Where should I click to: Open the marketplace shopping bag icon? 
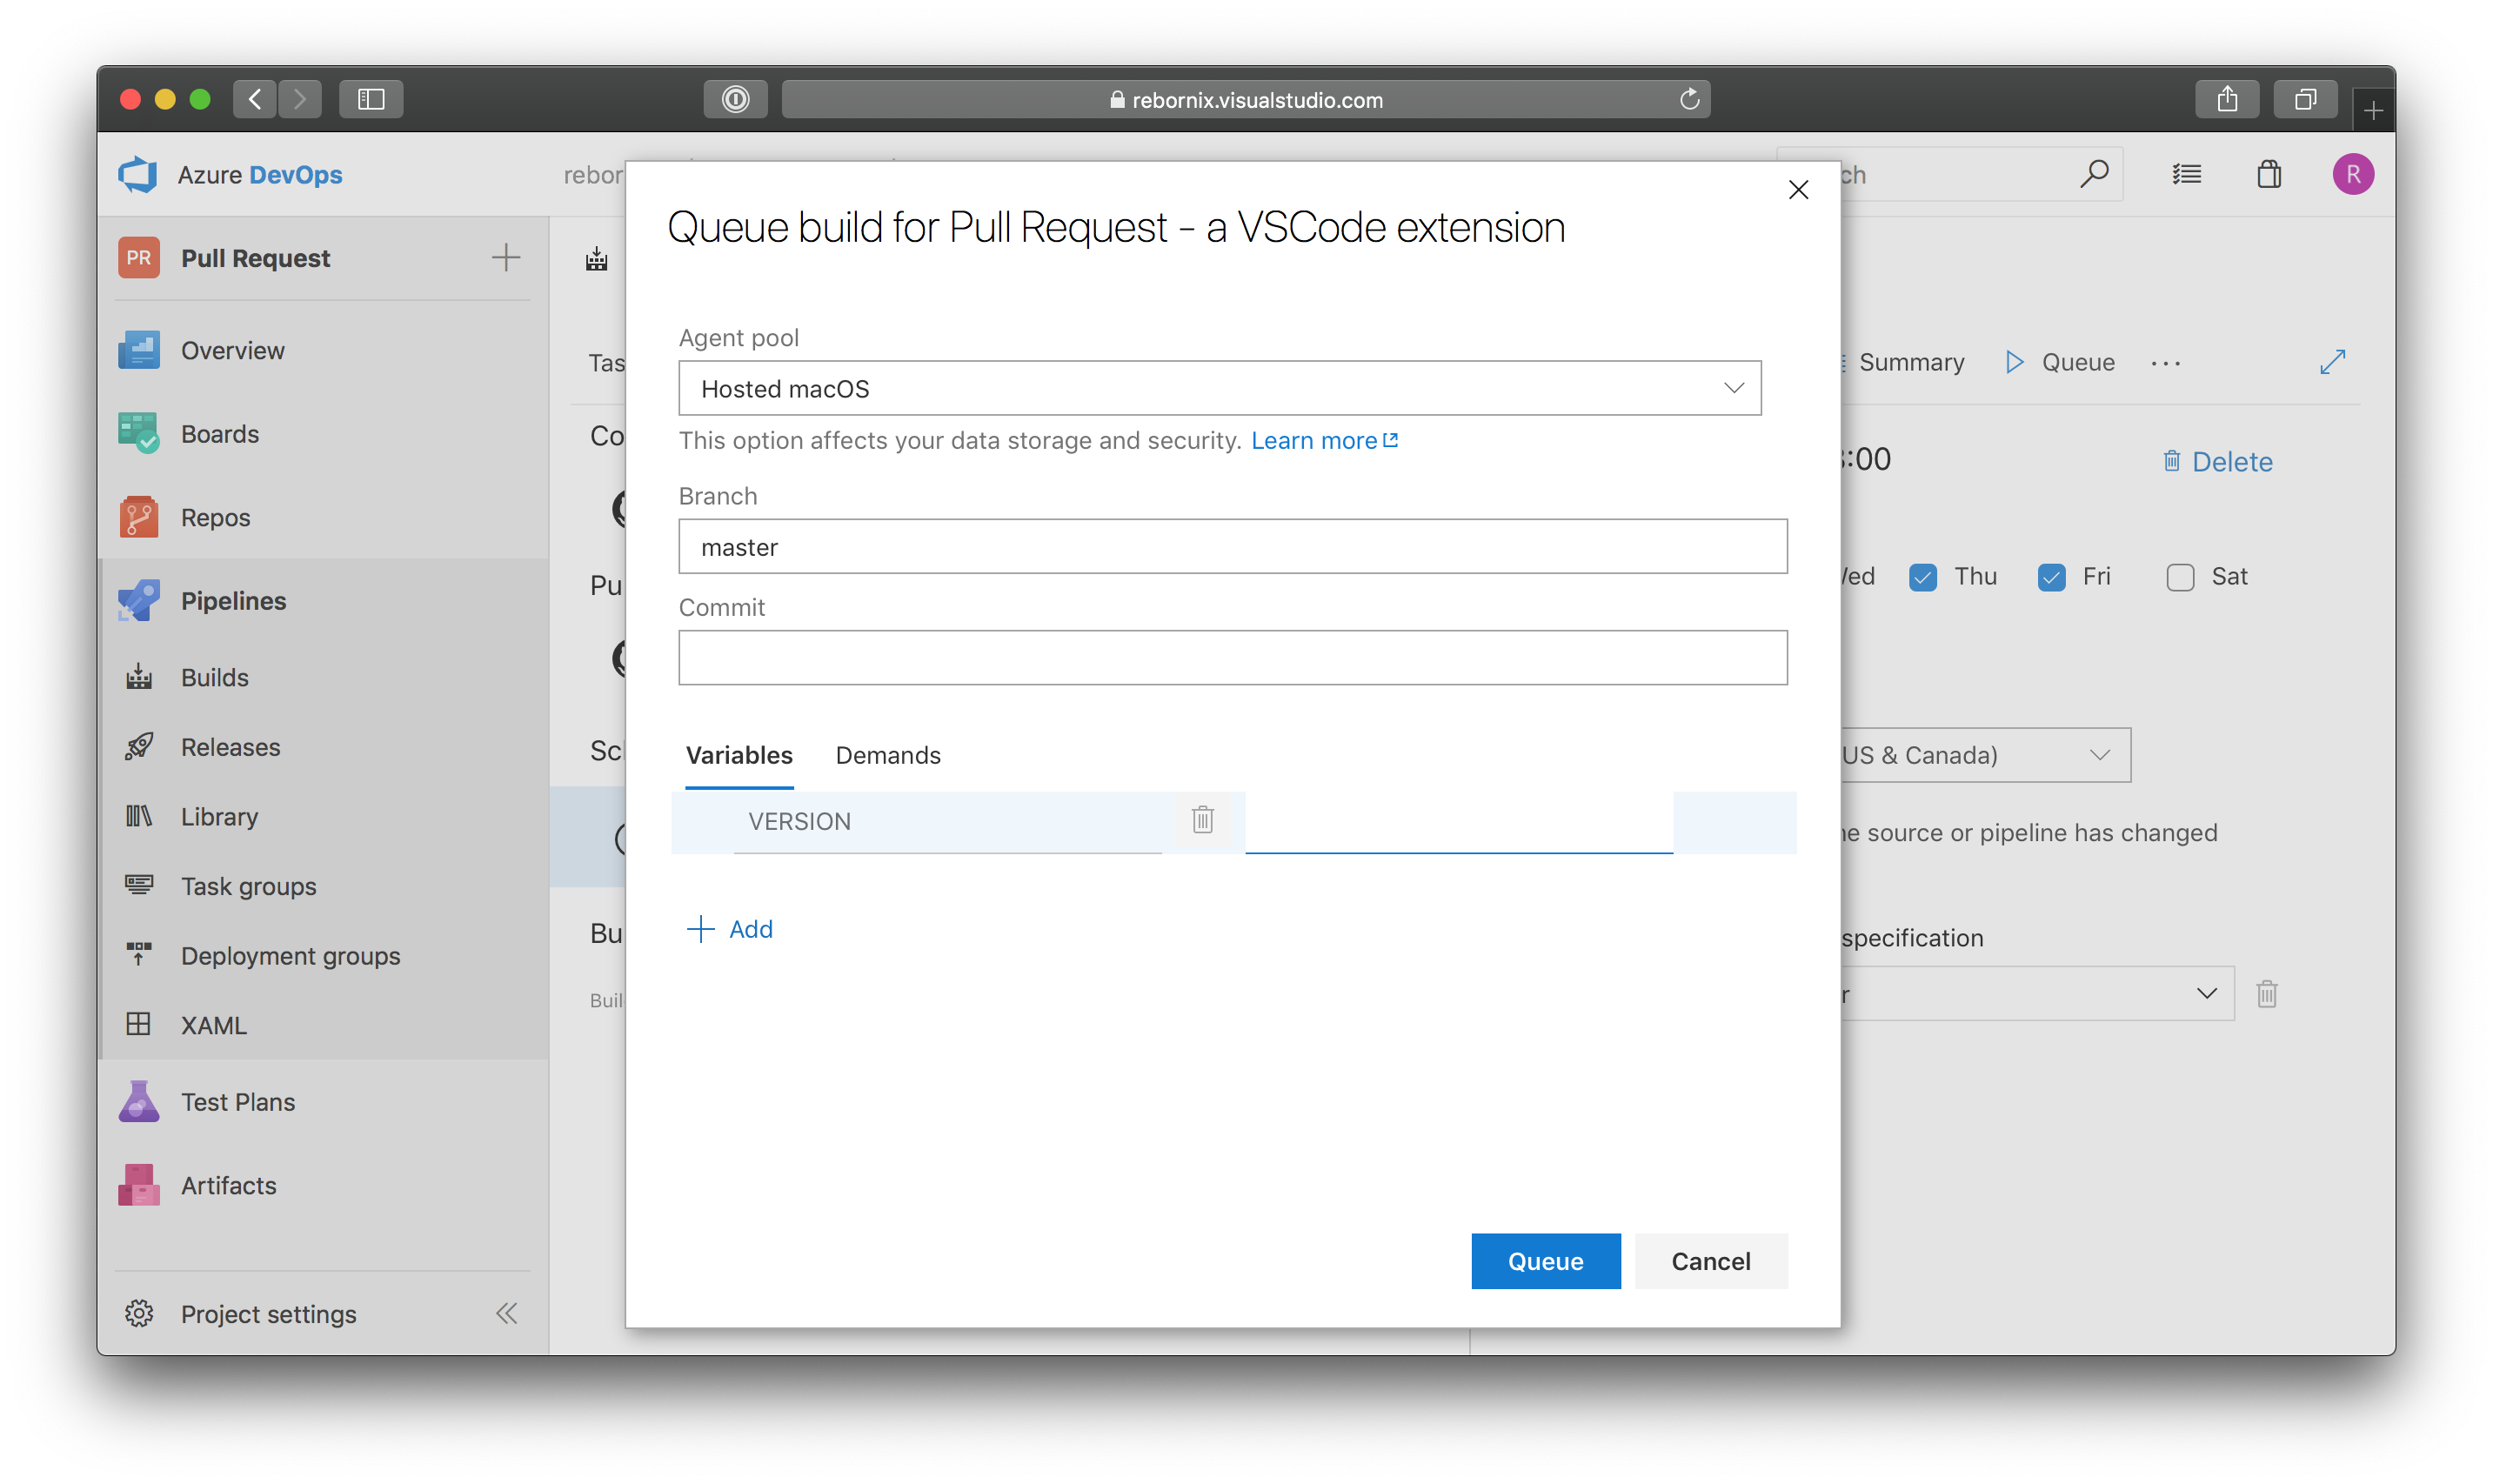point(2269,174)
